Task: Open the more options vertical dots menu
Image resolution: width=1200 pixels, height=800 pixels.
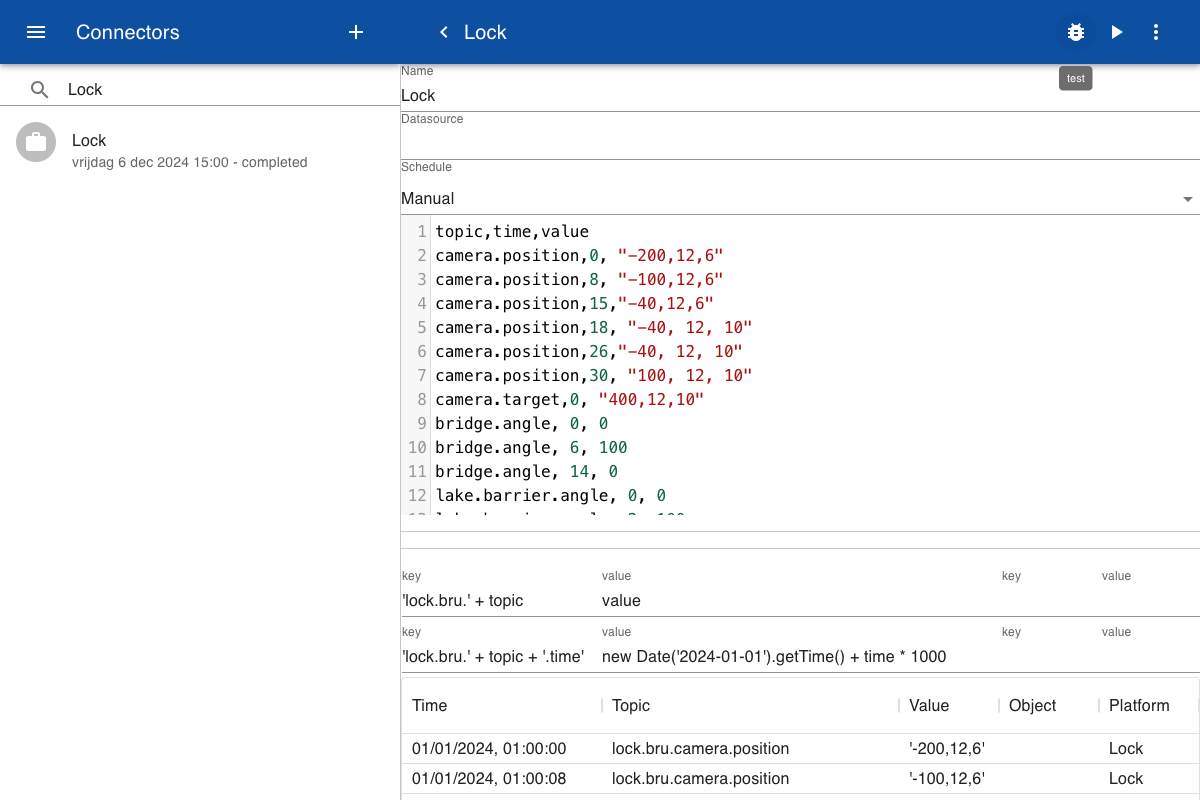Action: pyautogui.click(x=1156, y=32)
